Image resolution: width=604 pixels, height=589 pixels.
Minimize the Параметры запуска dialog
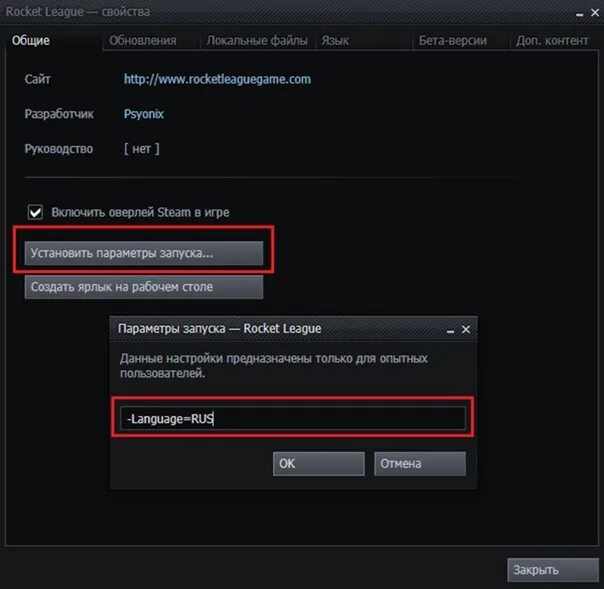pyautogui.click(x=450, y=330)
